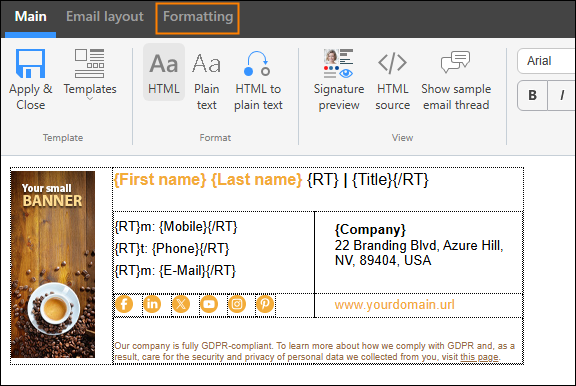Click the YouTube social icon
Image resolution: width=576 pixels, height=386 pixels.
[209, 304]
